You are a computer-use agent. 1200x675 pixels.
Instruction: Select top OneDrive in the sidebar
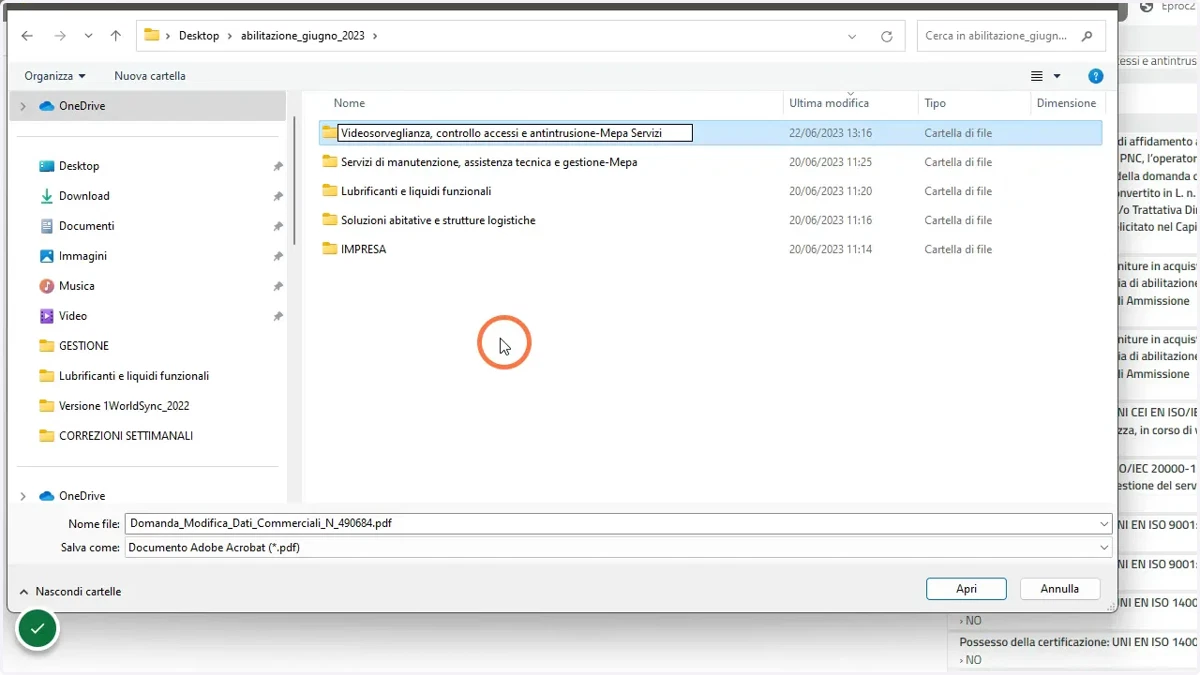(81, 106)
